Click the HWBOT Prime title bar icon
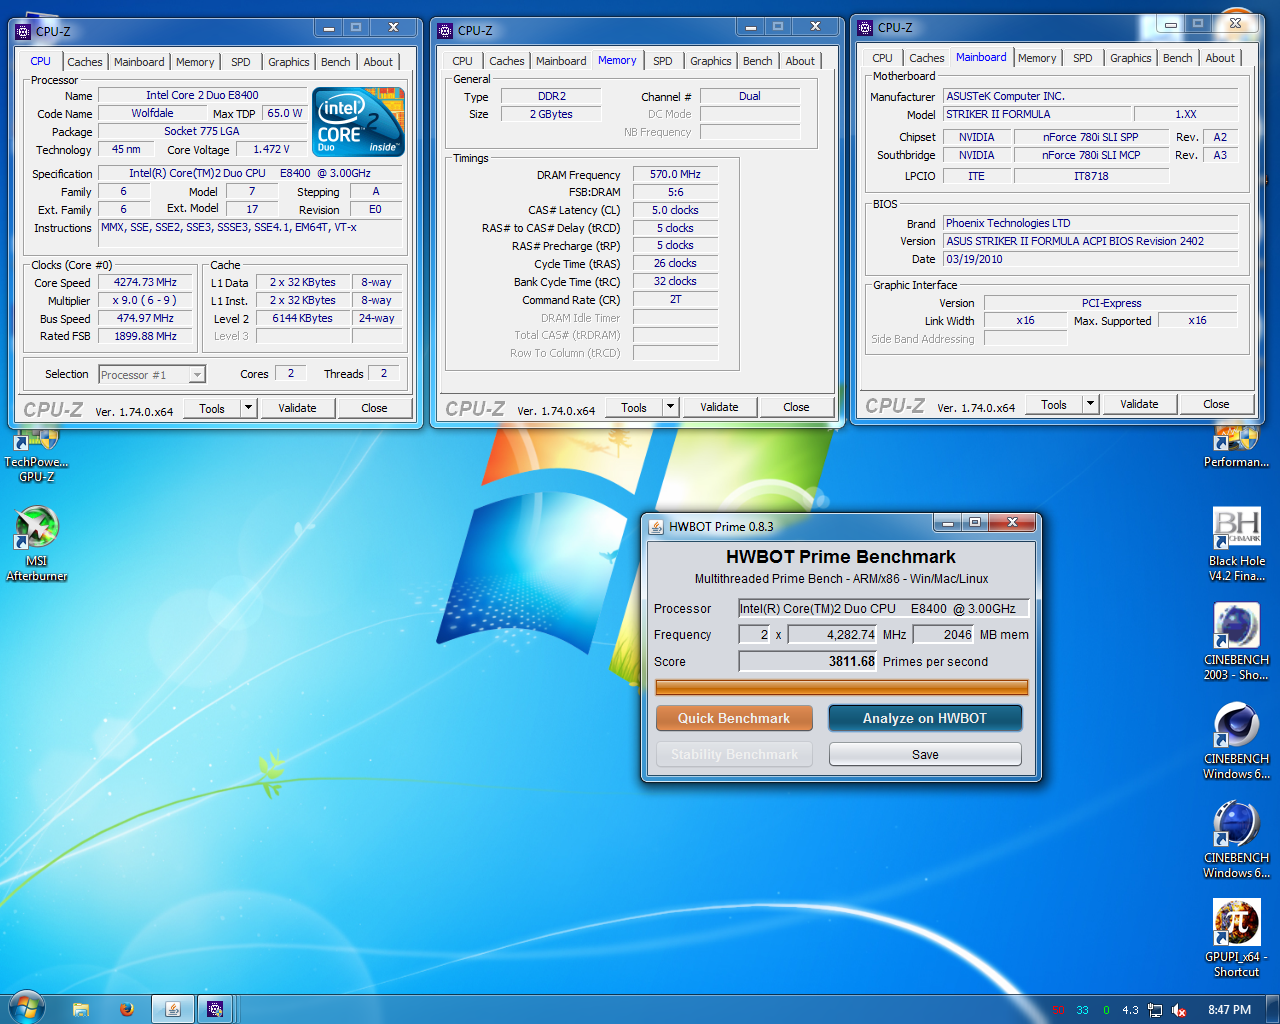 (x=656, y=527)
